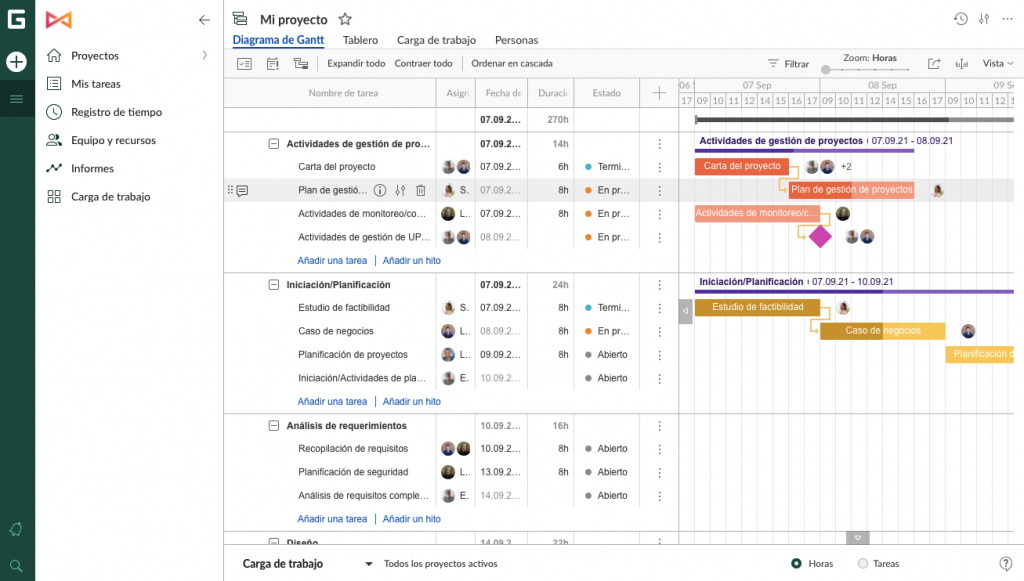Add a milestone with Añadir un hito link
This screenshot has height=581, width=1024.
coord(411,260)
